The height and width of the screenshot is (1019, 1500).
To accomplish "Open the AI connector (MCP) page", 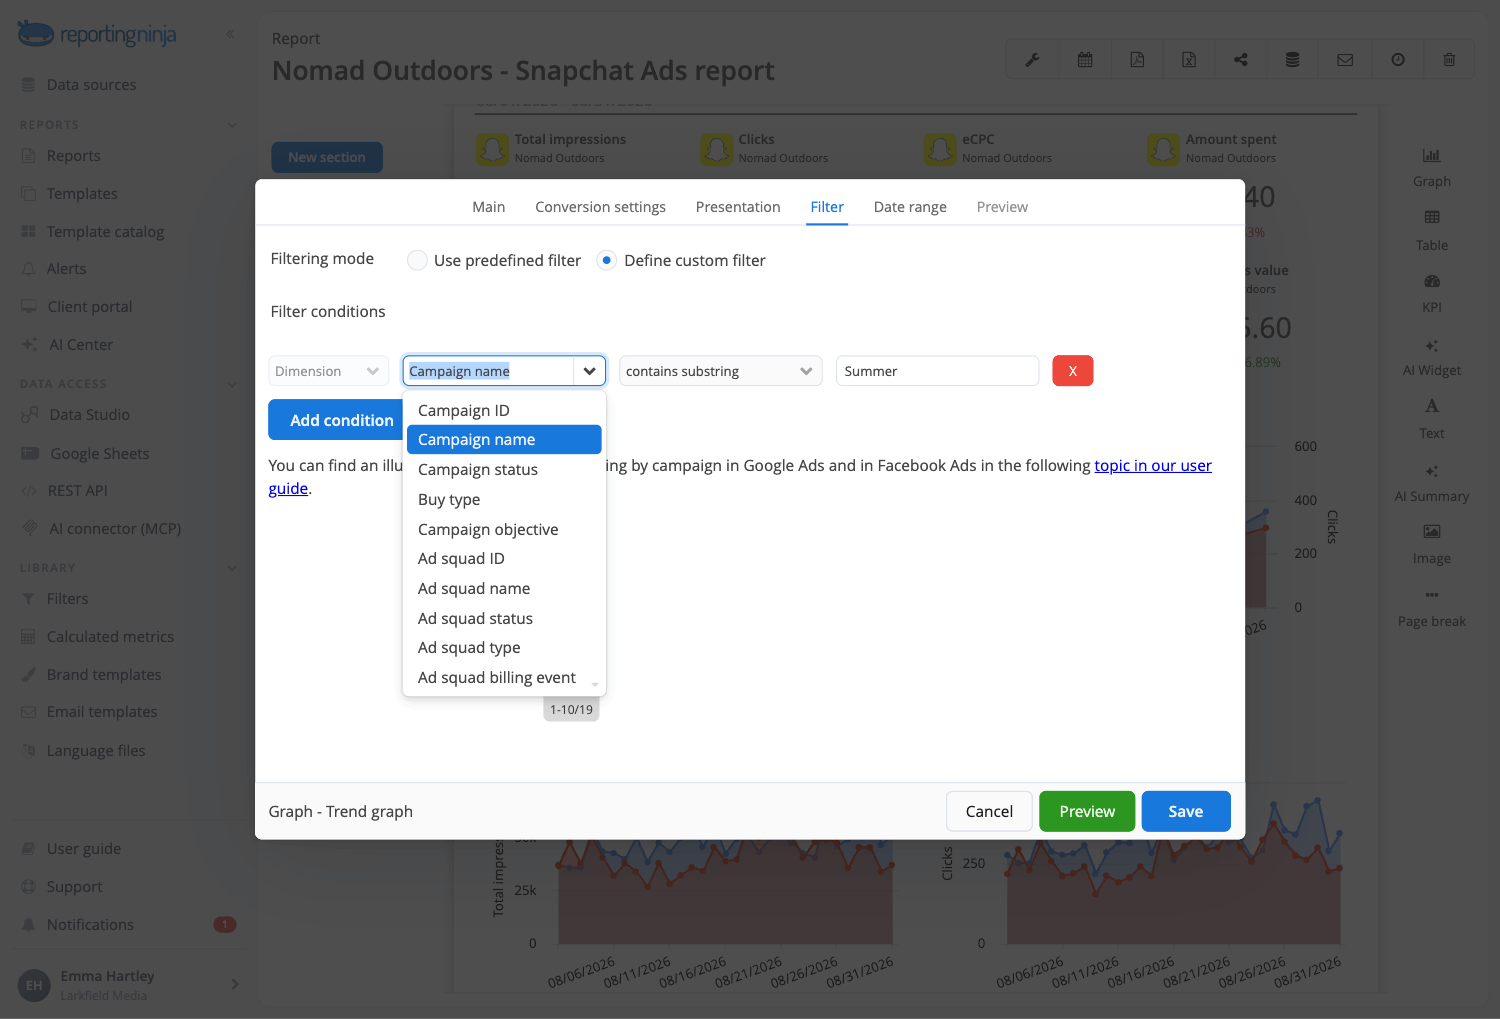I will [x=115, y=529].
